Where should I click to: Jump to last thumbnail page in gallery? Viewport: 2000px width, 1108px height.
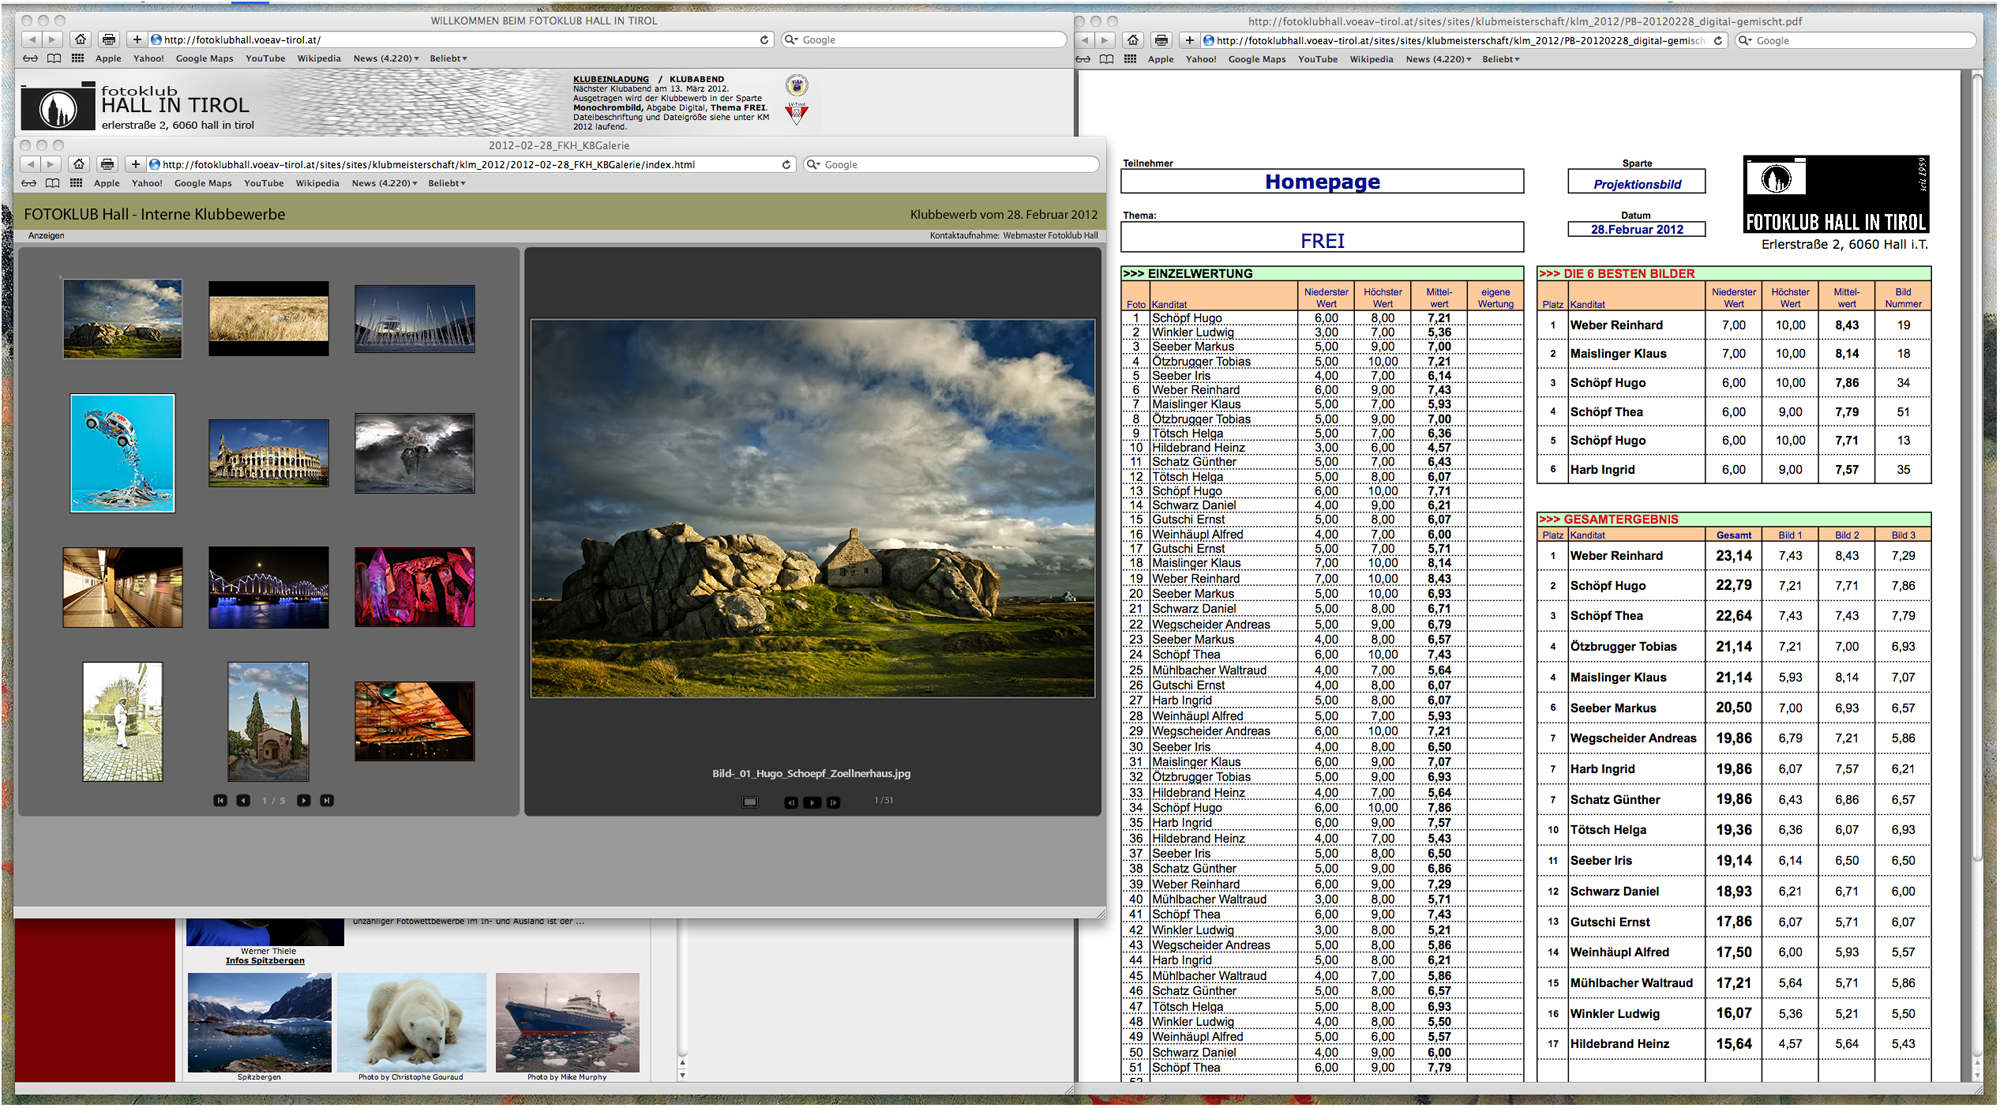coord(326,801)
